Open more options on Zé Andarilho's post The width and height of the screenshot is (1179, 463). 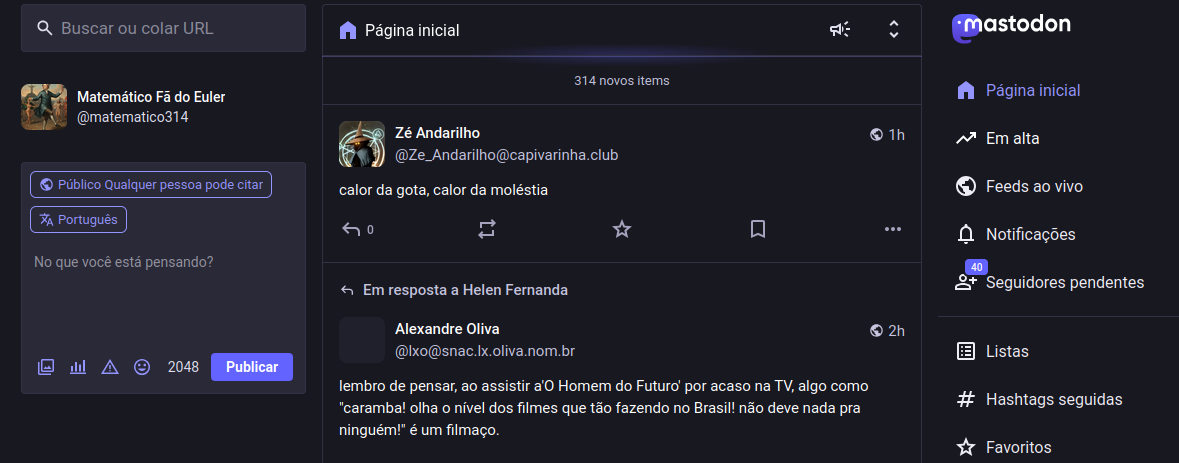click(893, 229)
